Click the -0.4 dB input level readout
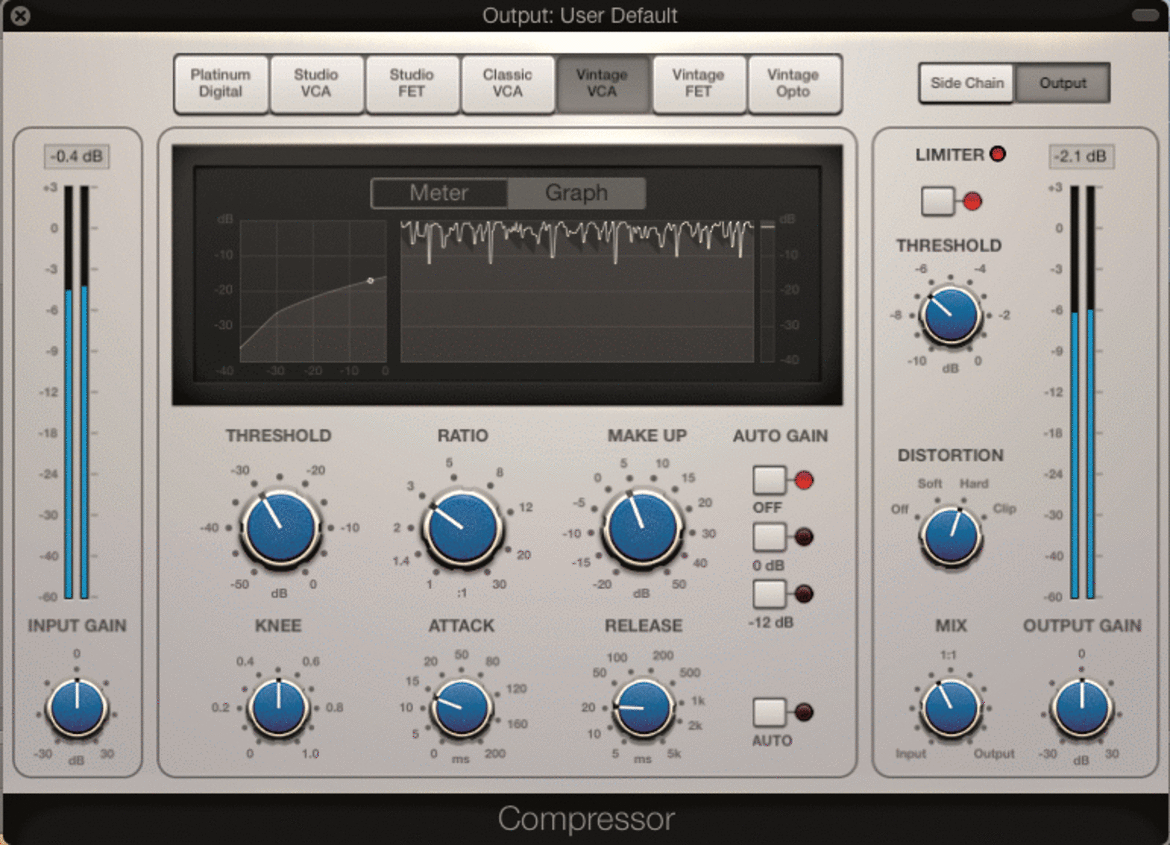The height and width of the screenshot is (845, 1170). pos(77,156)
